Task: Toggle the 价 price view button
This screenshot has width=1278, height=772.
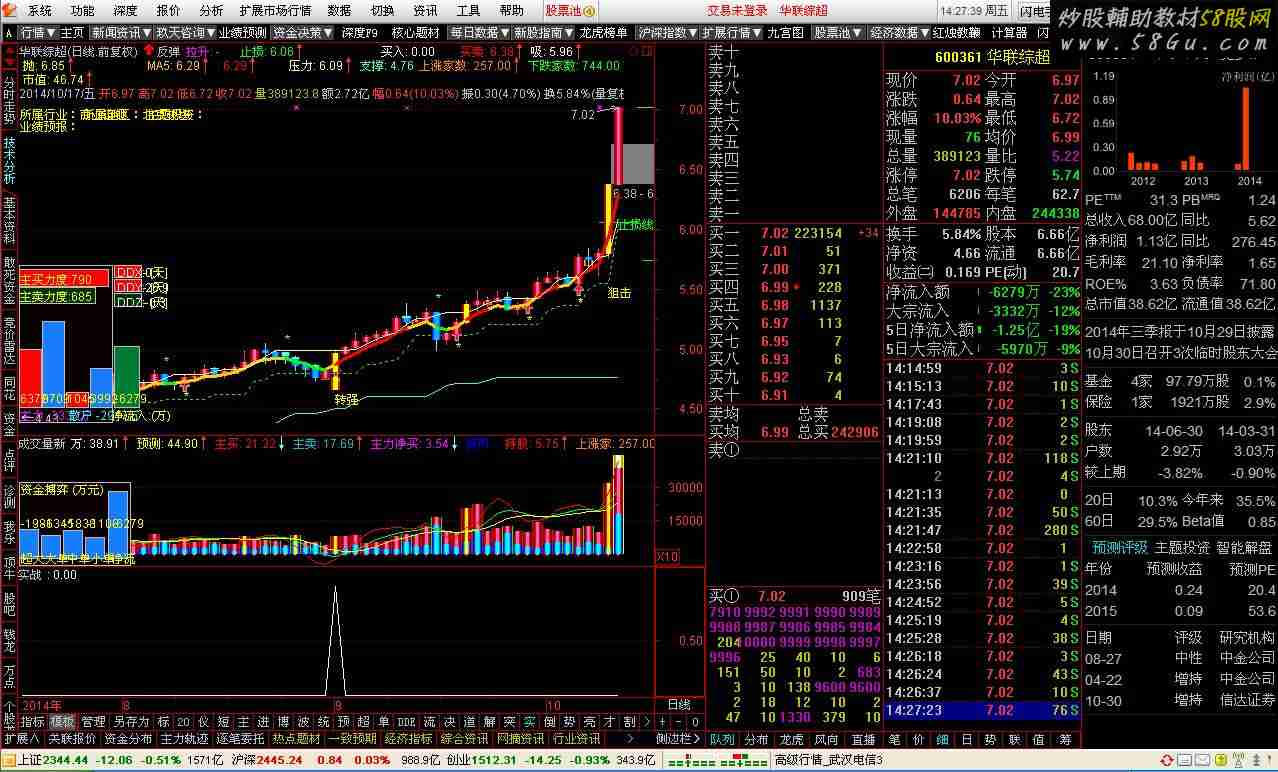Action: click(x=920, y=739)
